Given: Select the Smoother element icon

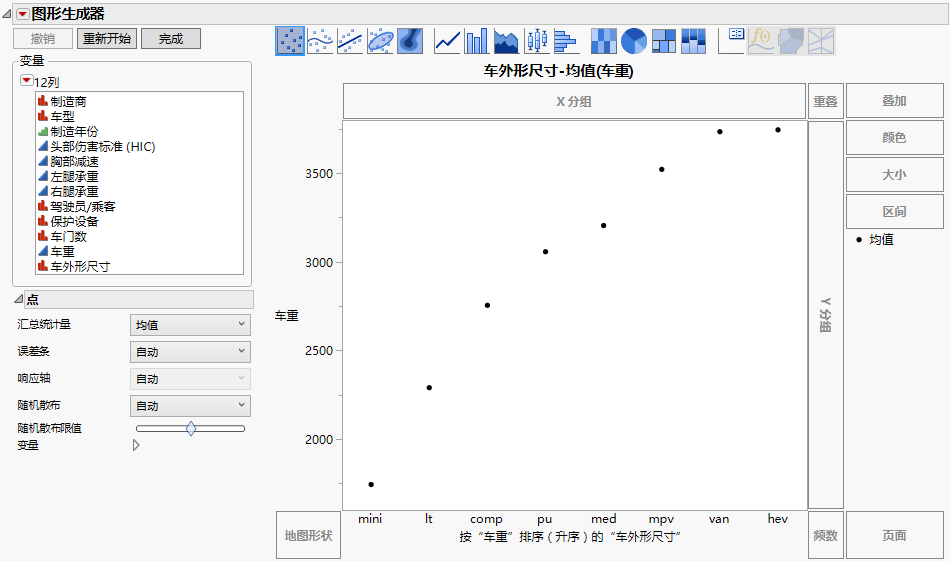Looking at the screenshot, I should tap(320, 41).
